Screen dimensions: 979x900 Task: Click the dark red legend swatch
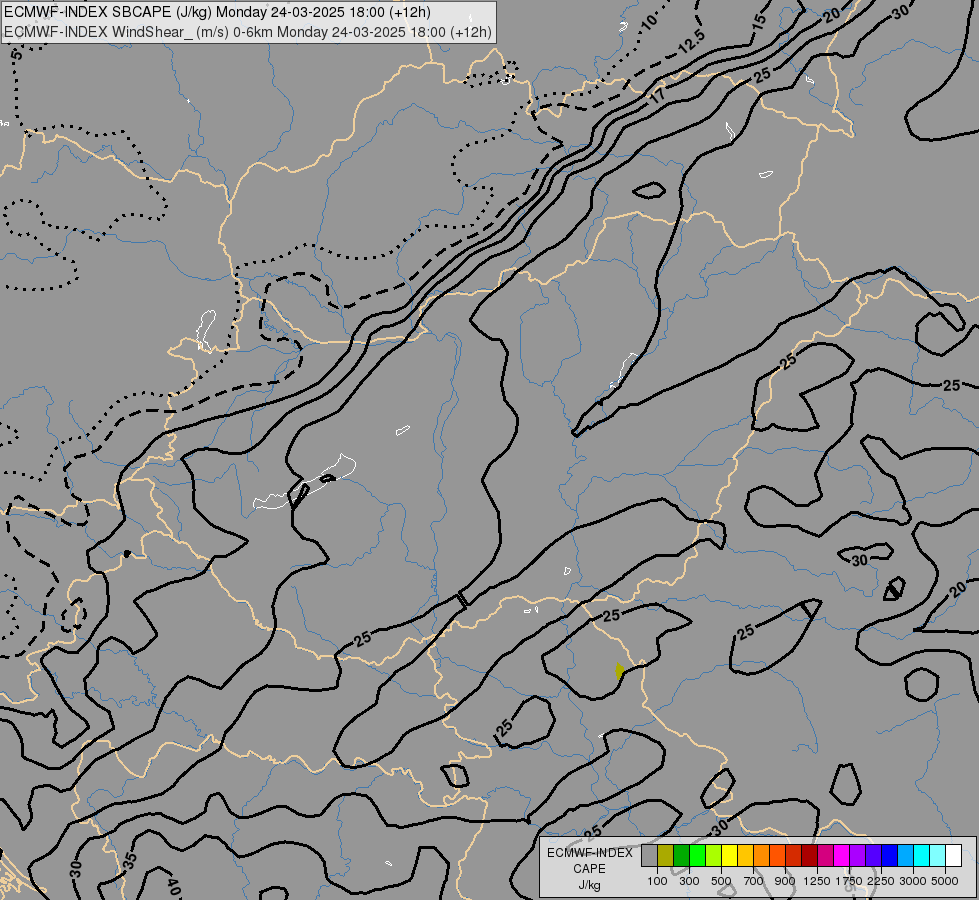point(809,855)
